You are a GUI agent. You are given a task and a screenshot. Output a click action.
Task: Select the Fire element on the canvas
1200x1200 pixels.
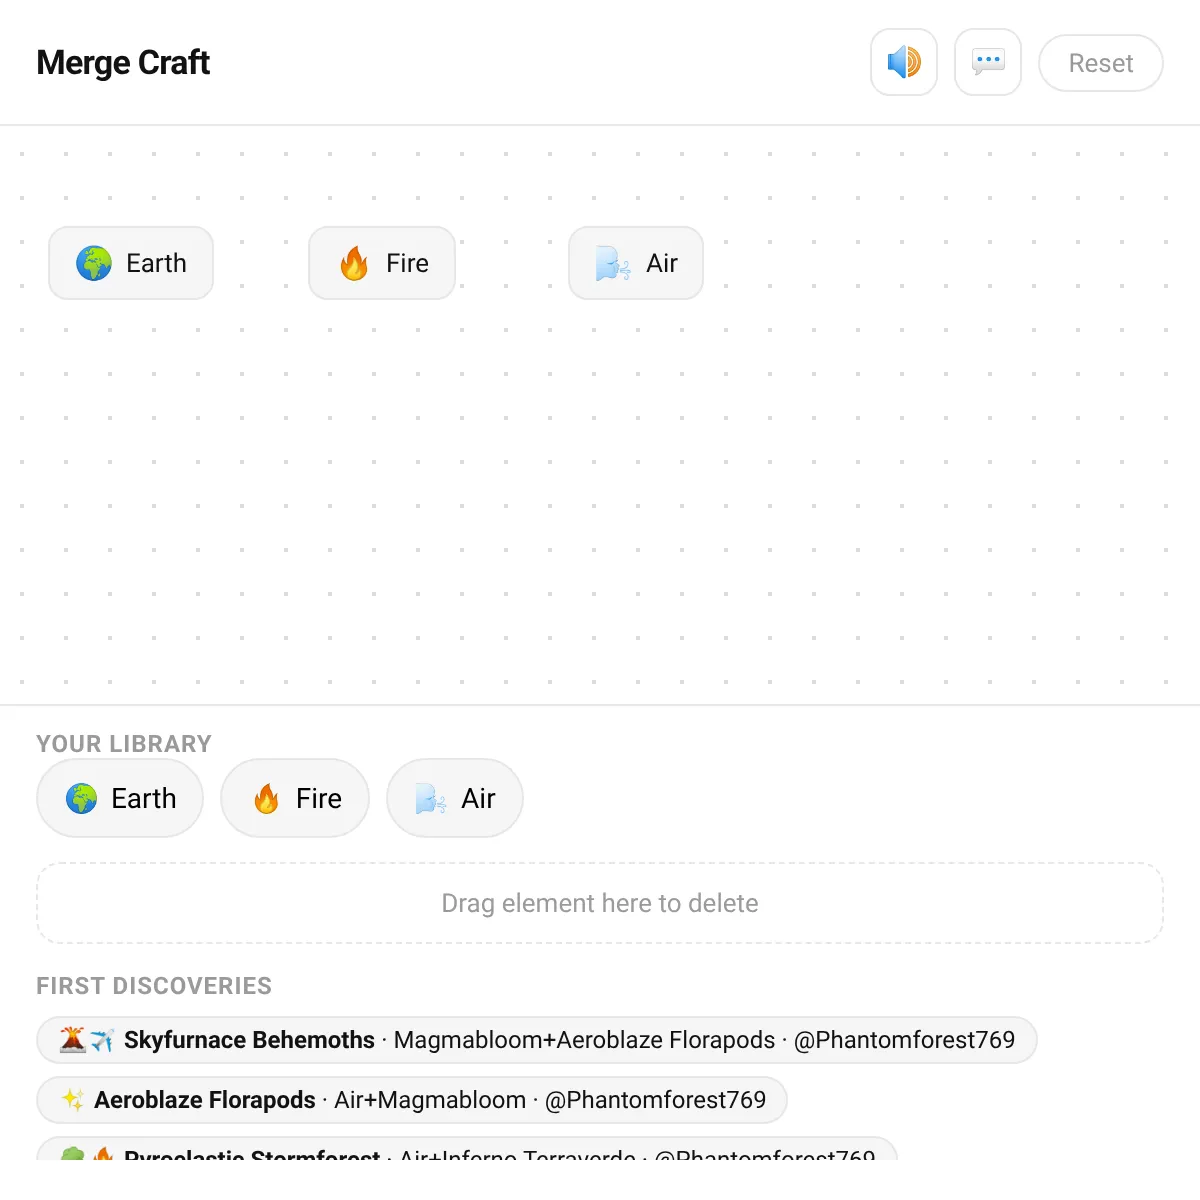click(382, 263)
